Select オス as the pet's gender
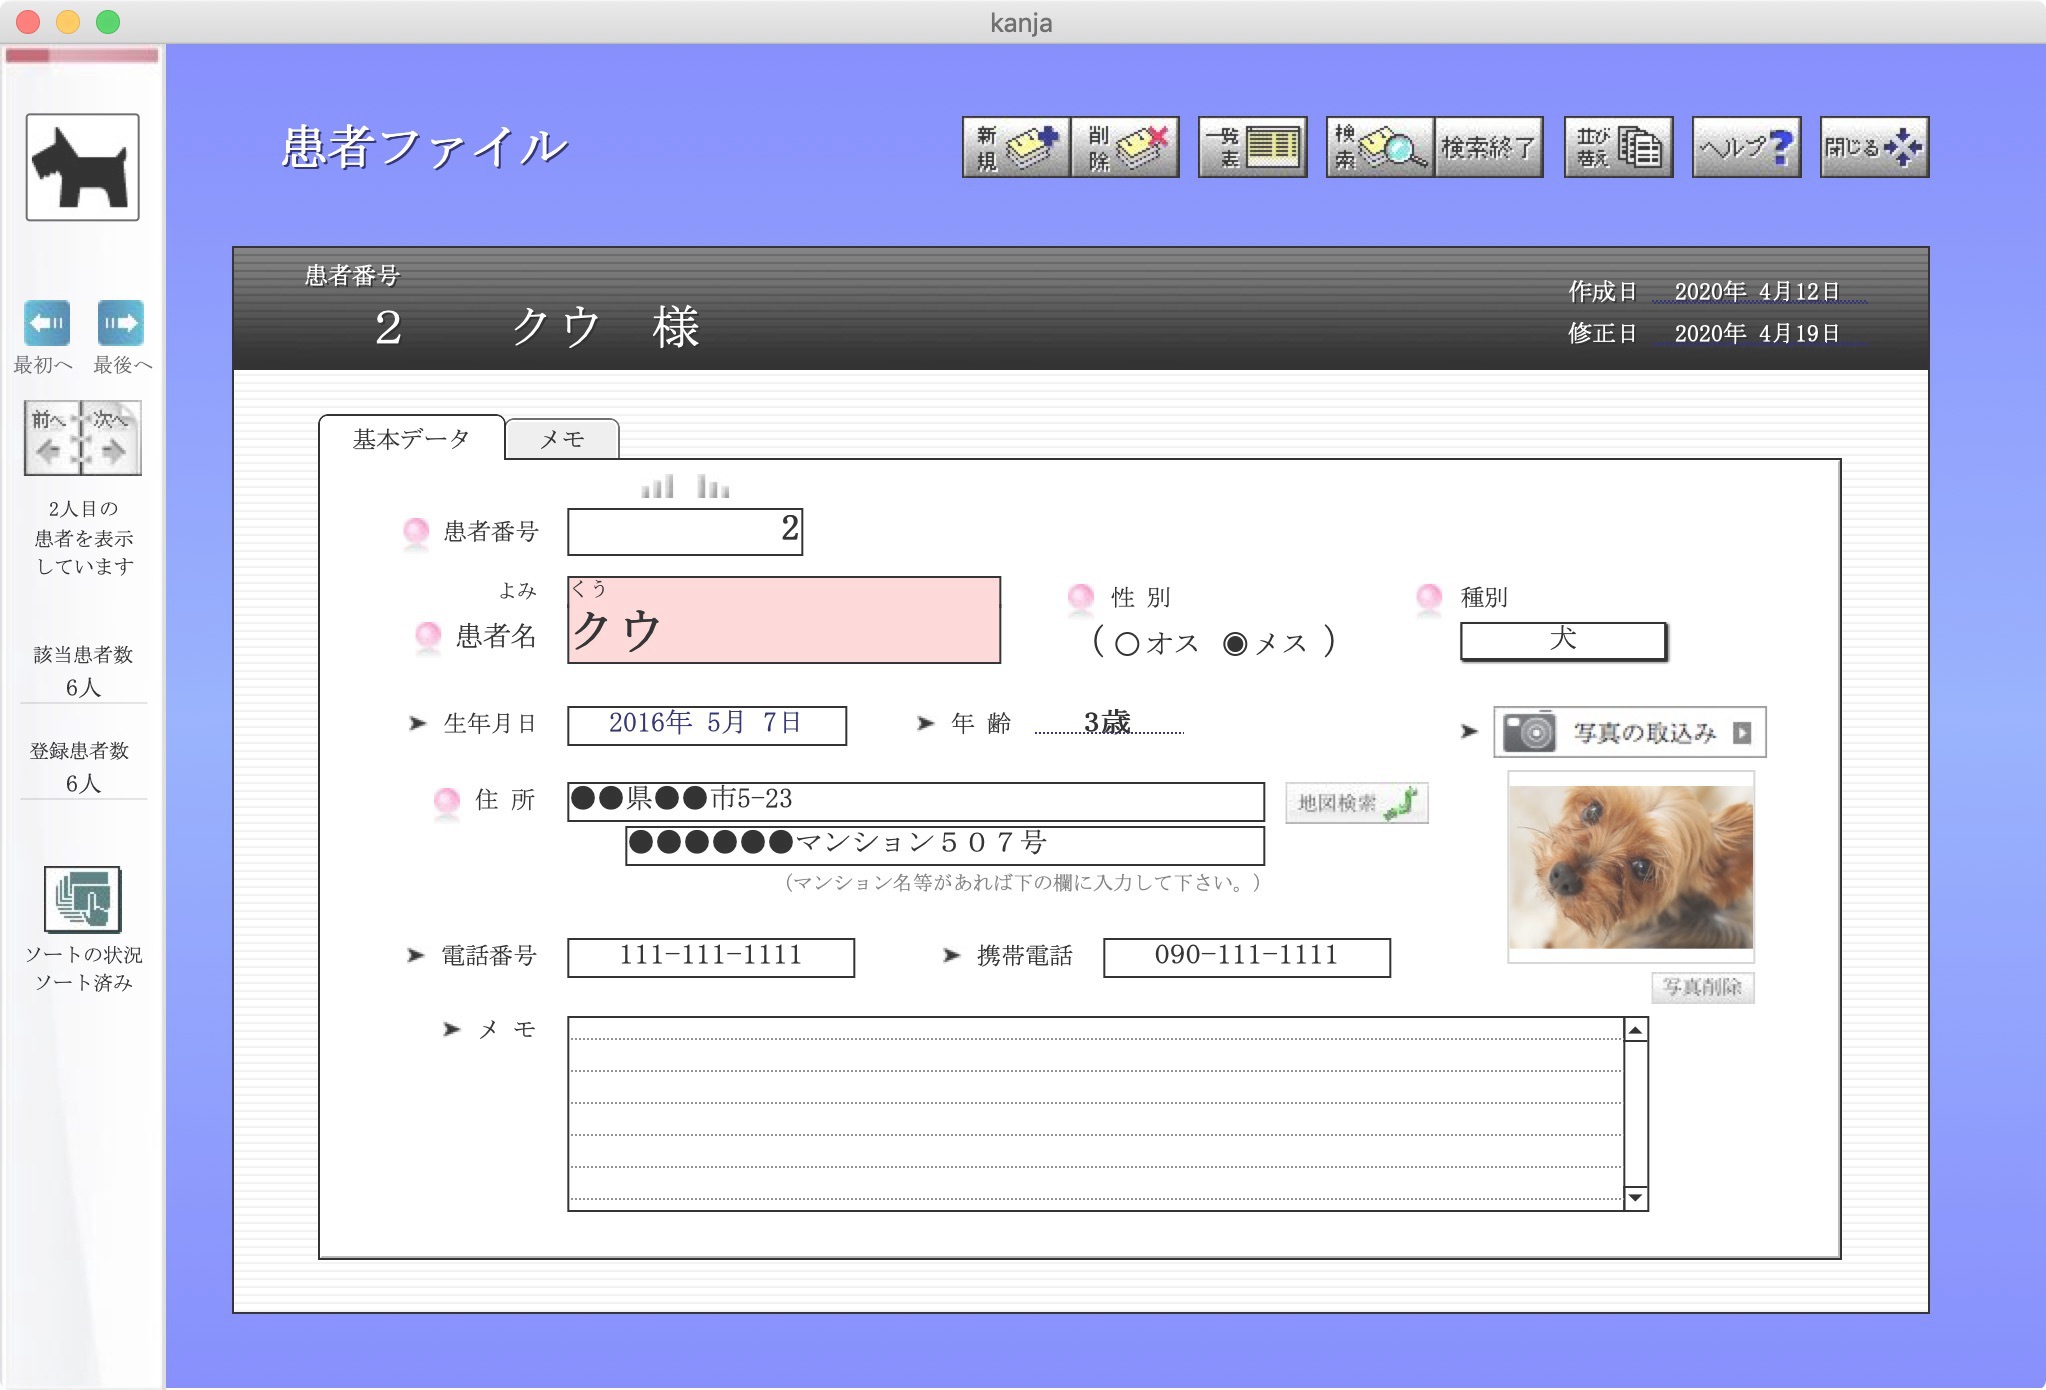The width and height of the screenshot is (2046, 1390). pos(1128,644)
